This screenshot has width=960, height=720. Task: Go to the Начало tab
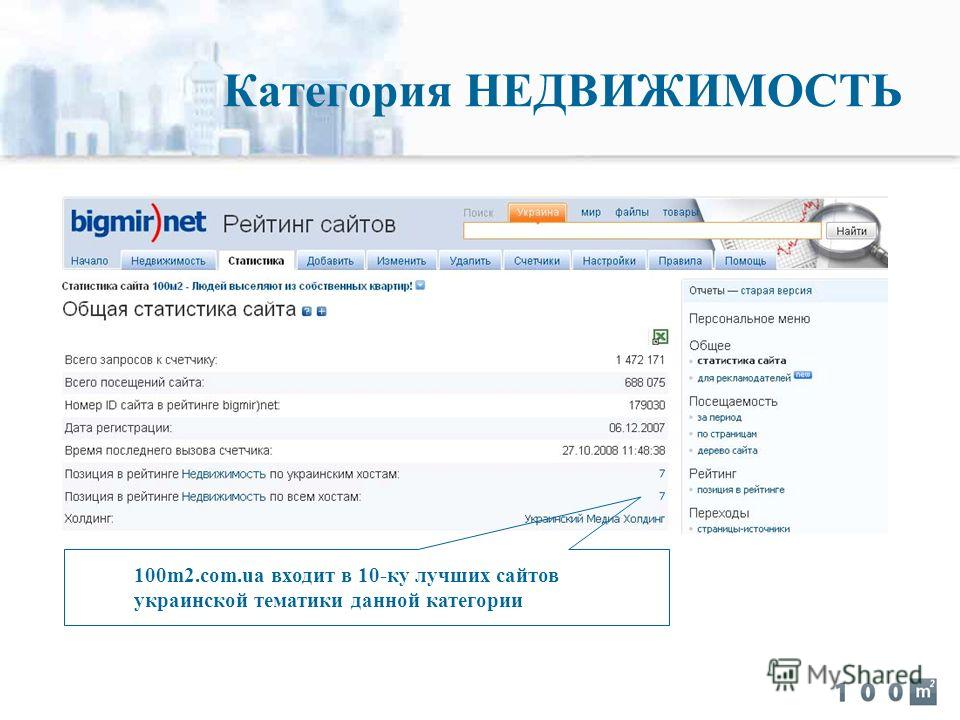click(x=89, y=261)
